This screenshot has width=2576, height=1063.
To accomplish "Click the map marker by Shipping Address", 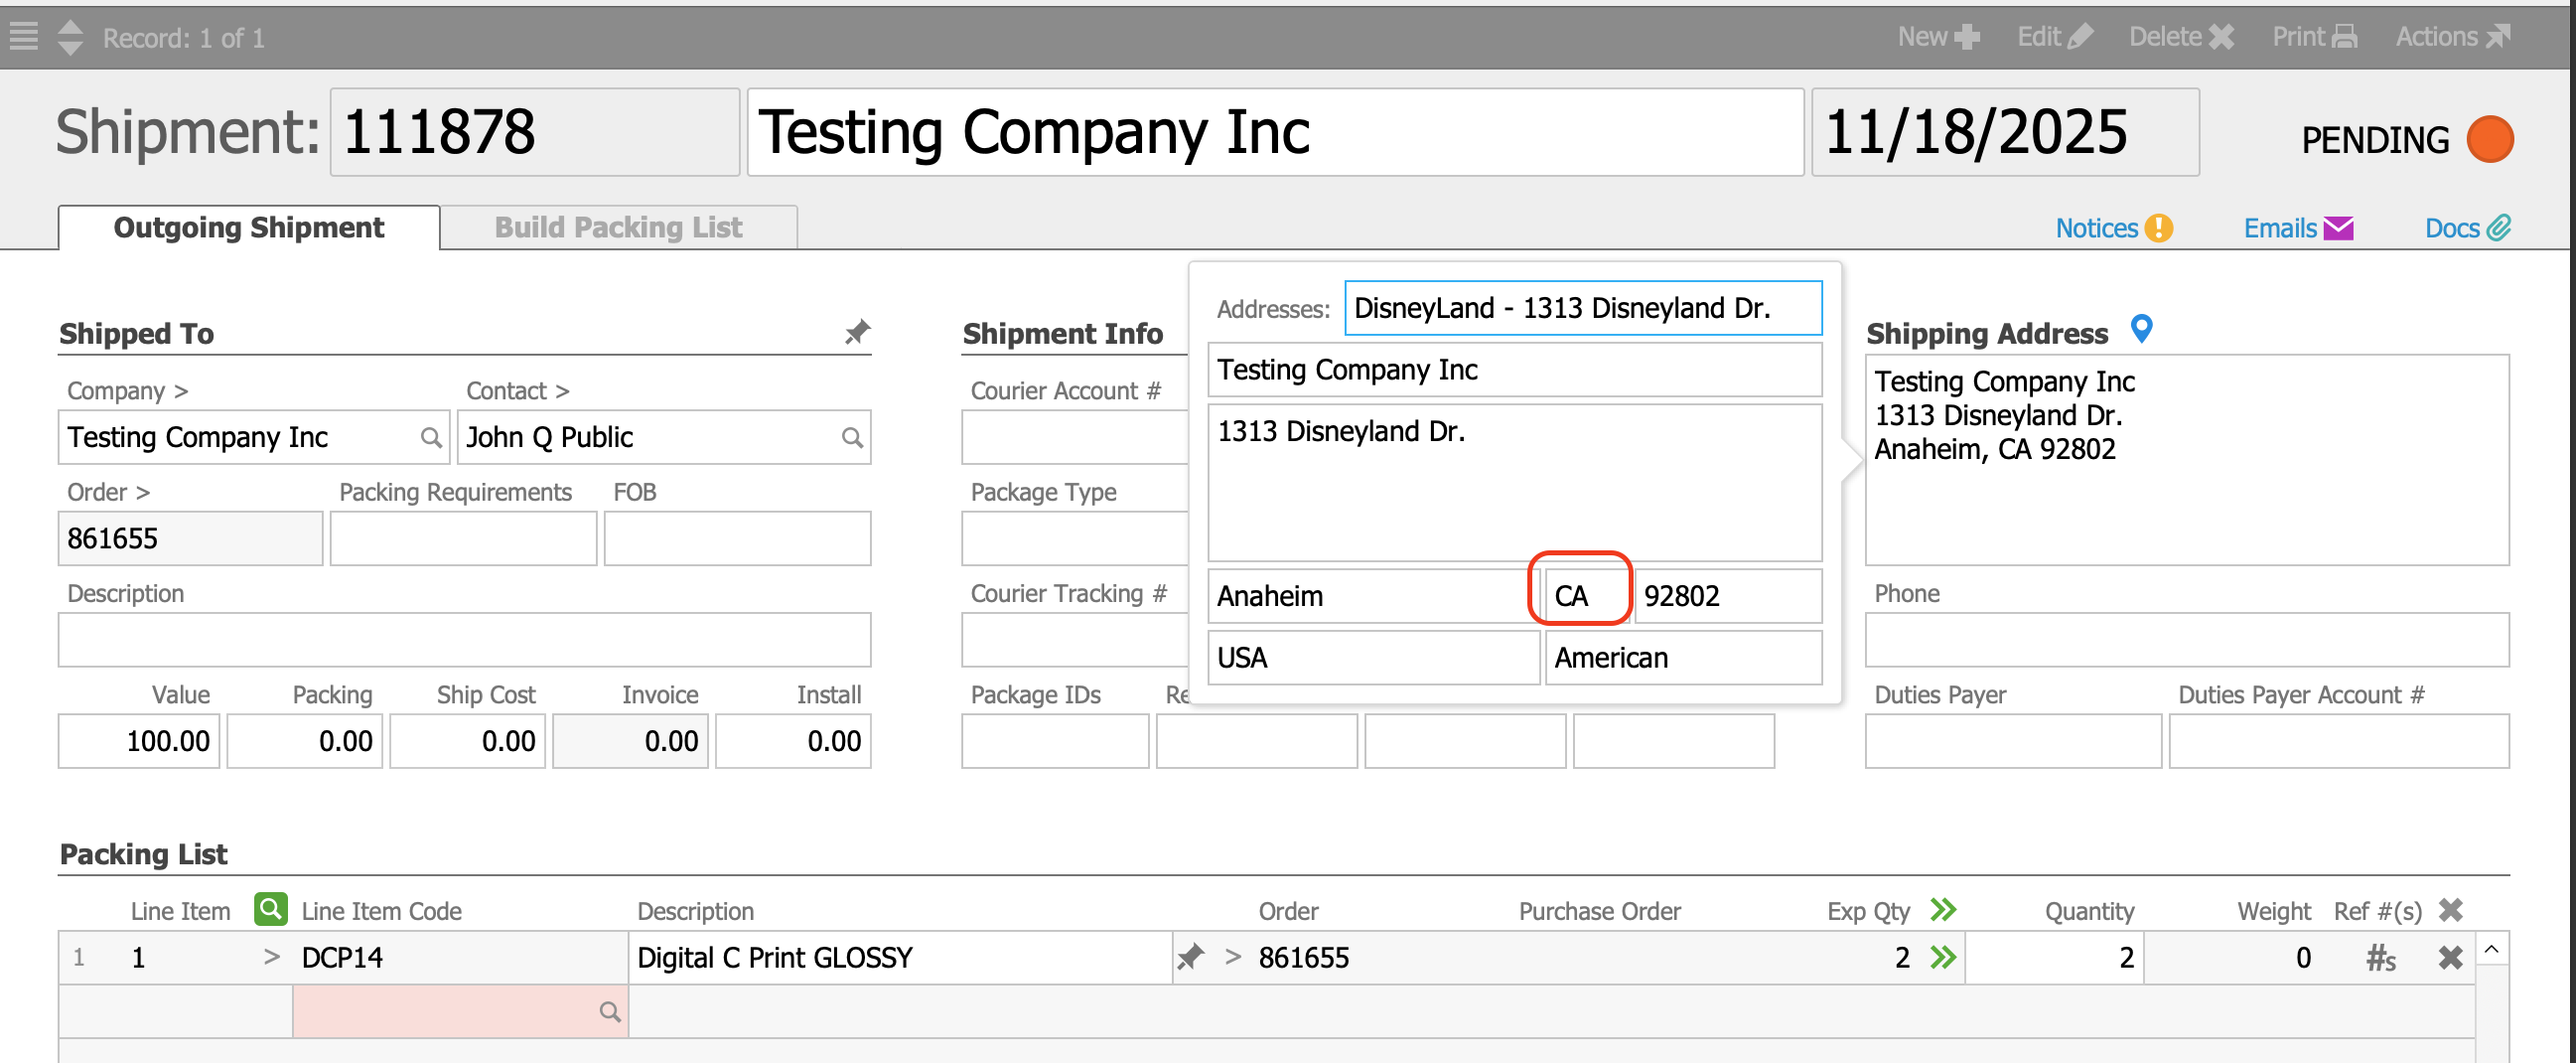I will [x=2141, y=329].
